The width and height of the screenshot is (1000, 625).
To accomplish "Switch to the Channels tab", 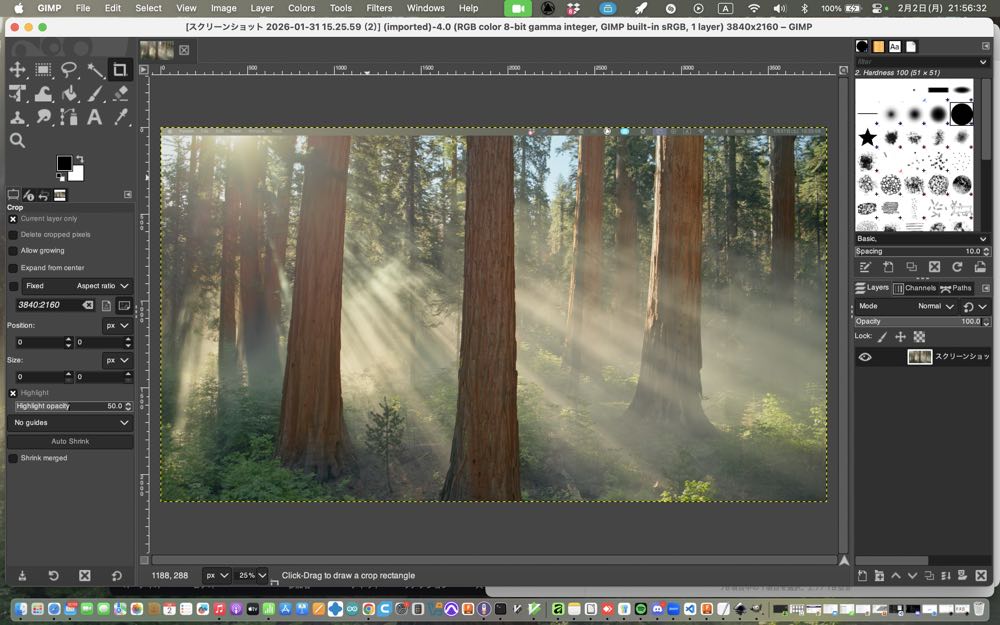I will 914,288.
